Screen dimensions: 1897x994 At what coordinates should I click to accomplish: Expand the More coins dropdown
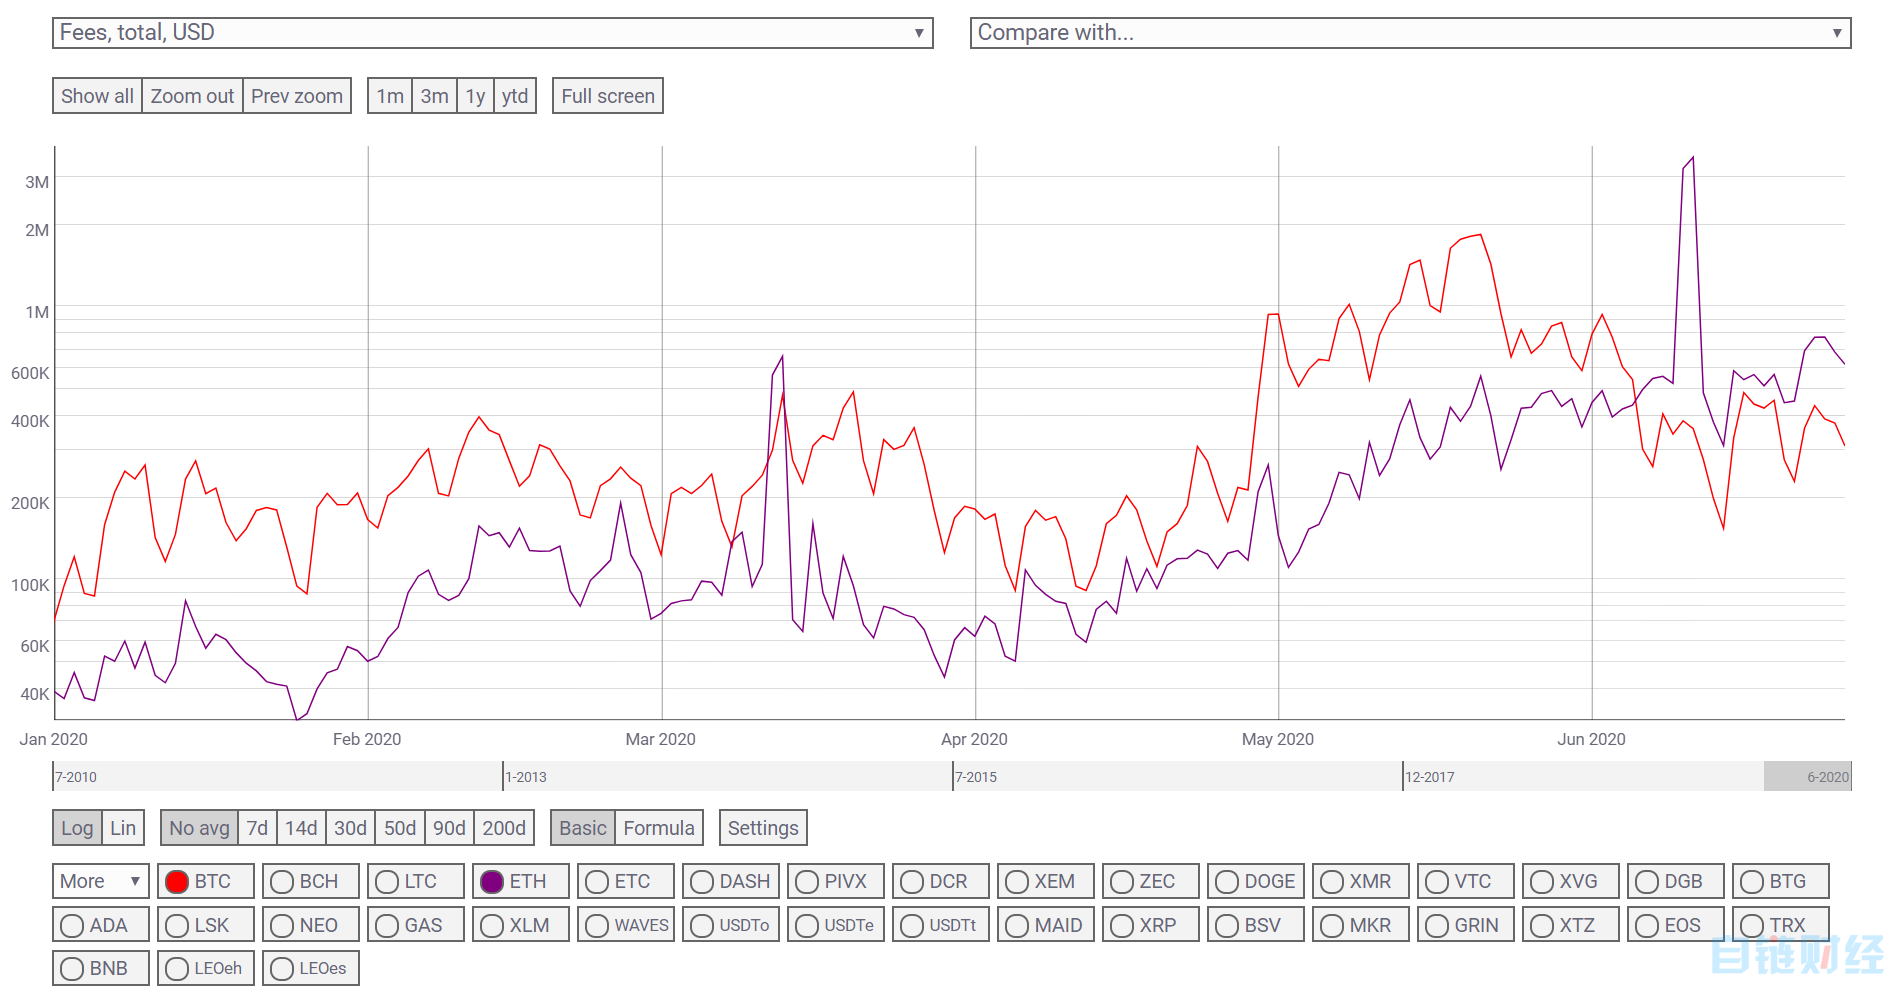(x=101, y=881)
